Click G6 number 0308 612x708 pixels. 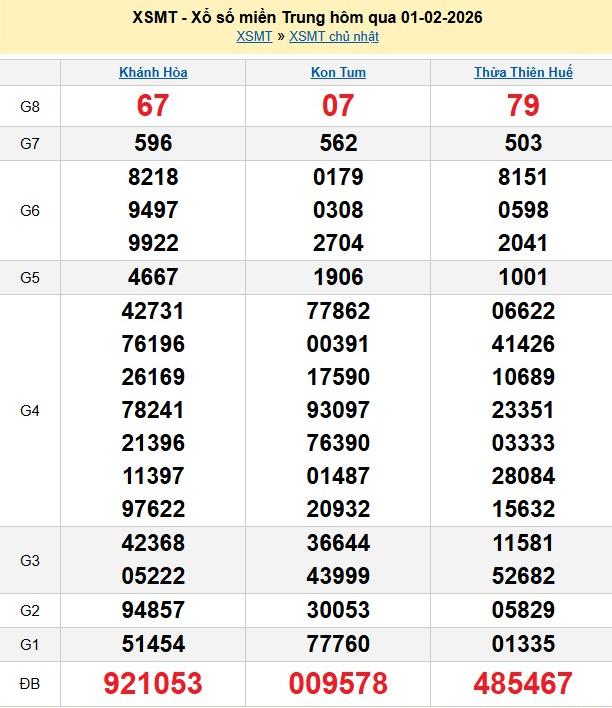(x=338, y=210)
